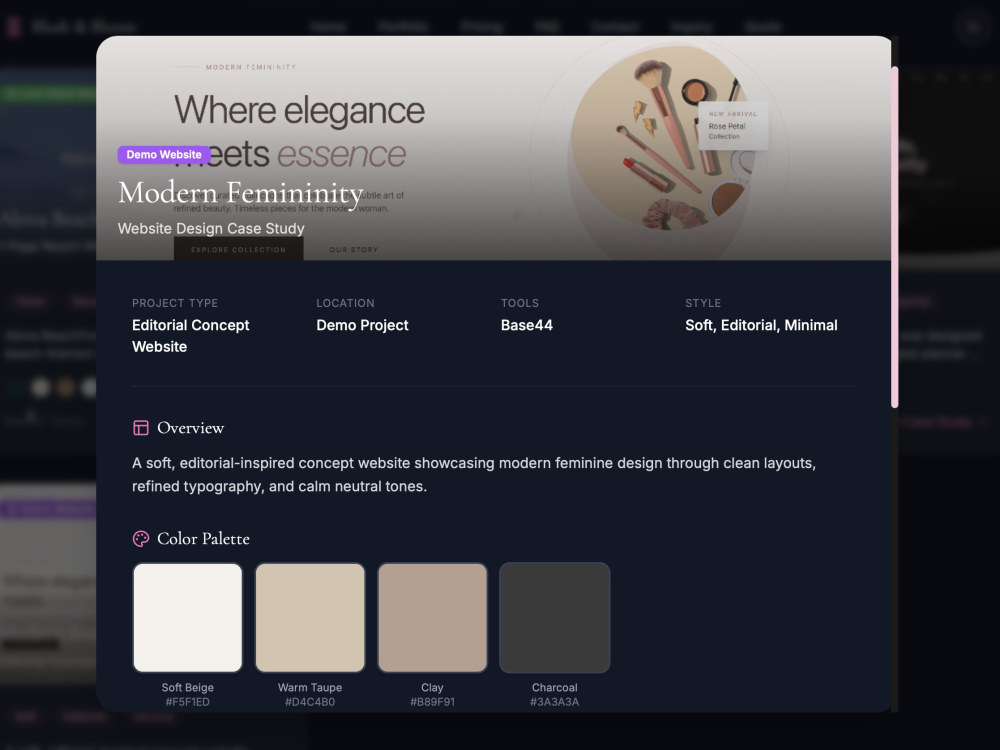Screen dimensions: 1000x750
Task: Select the Charcoal color swatch
Action: tap(555, 617)
